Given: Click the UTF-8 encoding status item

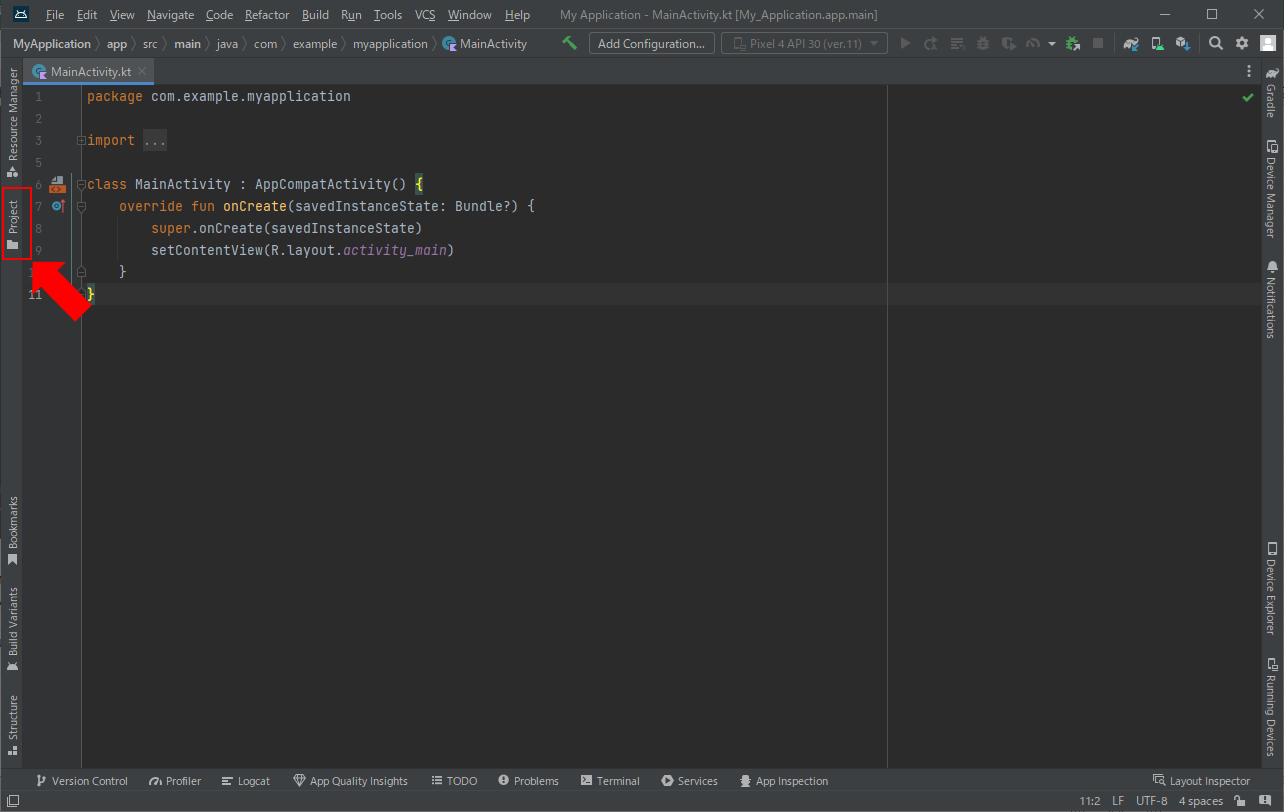Looking at the screenshot, I should click(x=1151, y=801).
